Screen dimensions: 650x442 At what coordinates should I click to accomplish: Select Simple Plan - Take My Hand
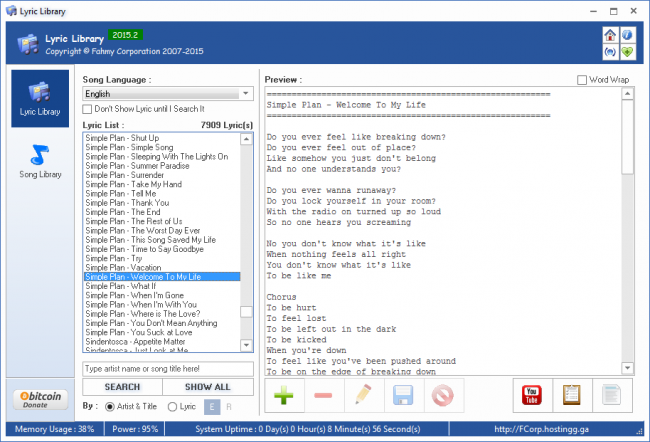(162, 185)
